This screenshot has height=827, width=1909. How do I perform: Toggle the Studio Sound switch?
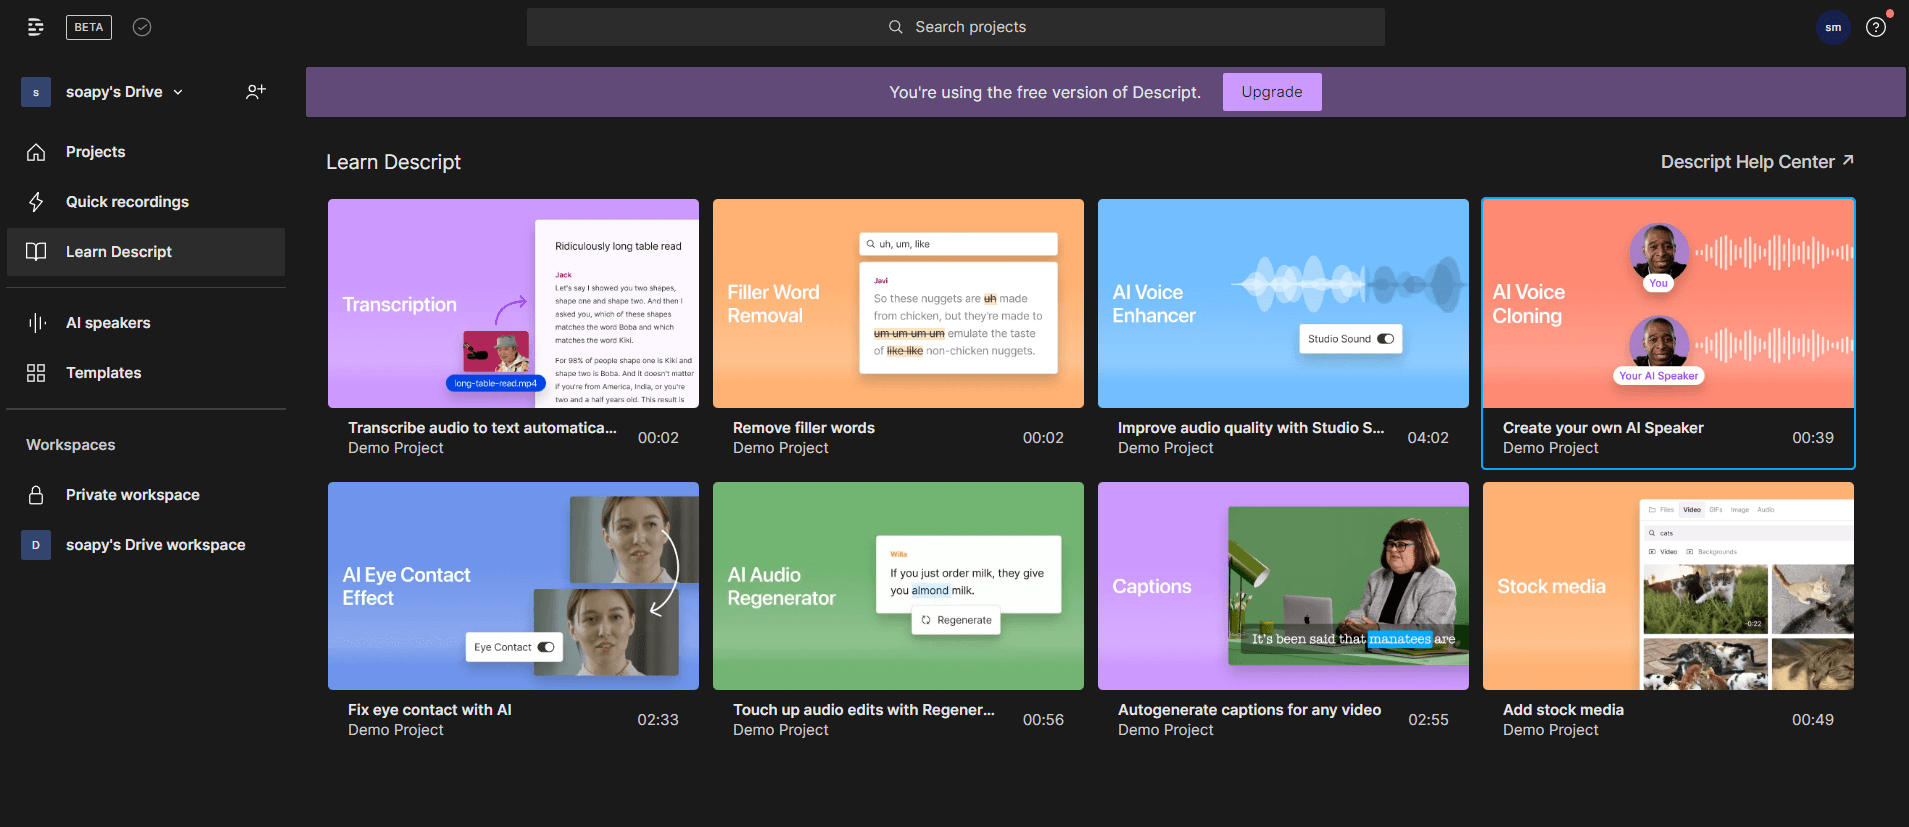tap(1385, 339)
